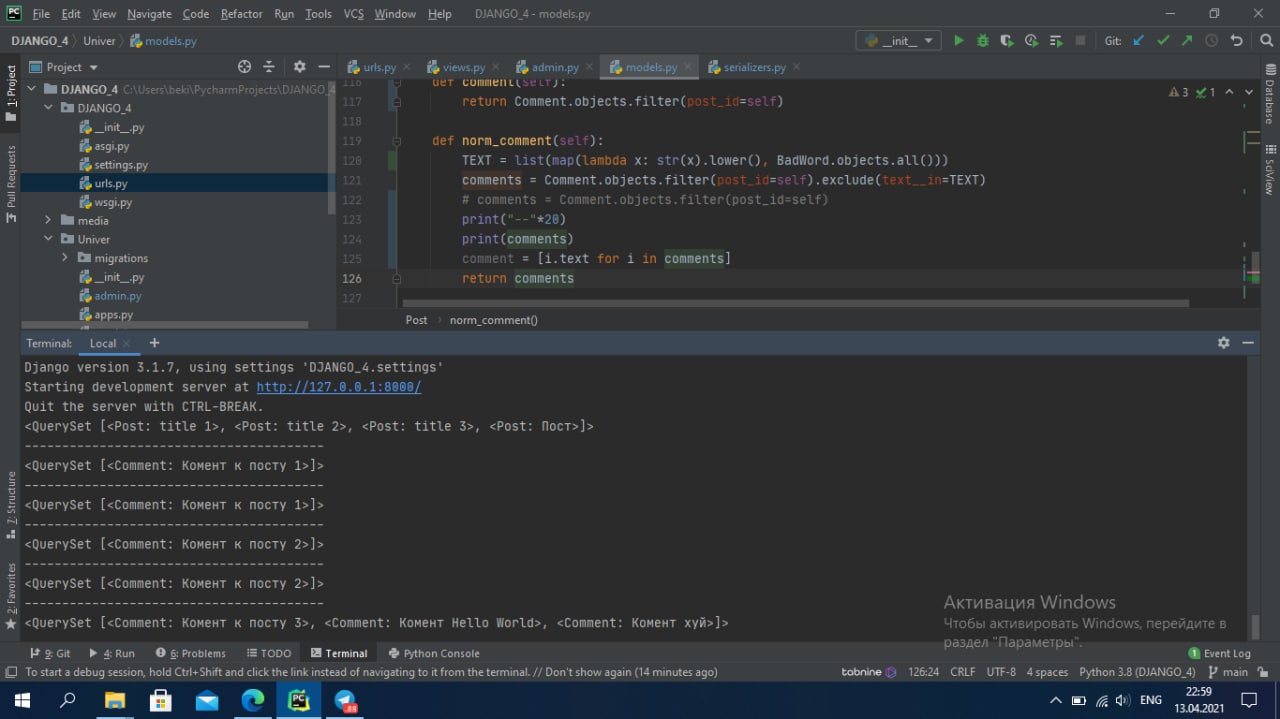Open Favorites side tool window

[x=11, y=596]
